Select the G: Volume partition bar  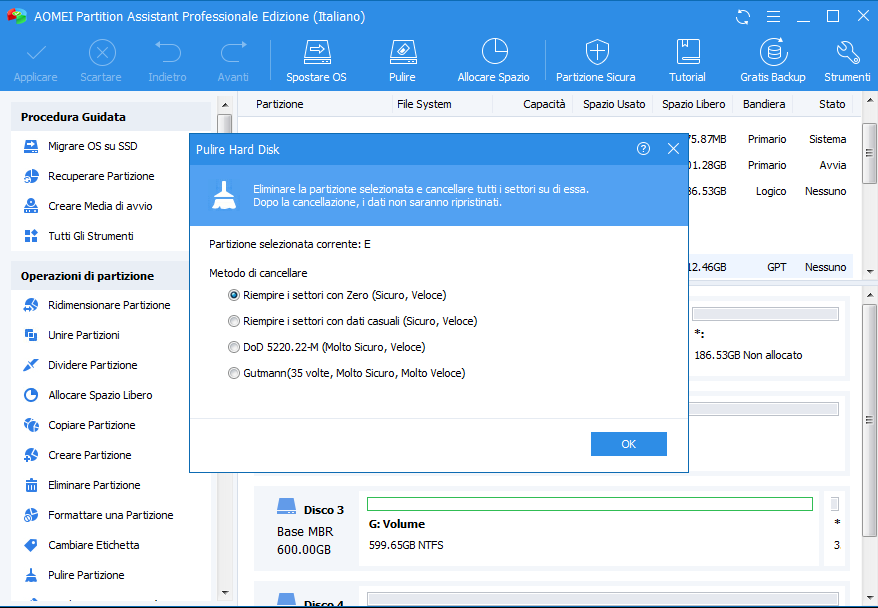[590, 504]
